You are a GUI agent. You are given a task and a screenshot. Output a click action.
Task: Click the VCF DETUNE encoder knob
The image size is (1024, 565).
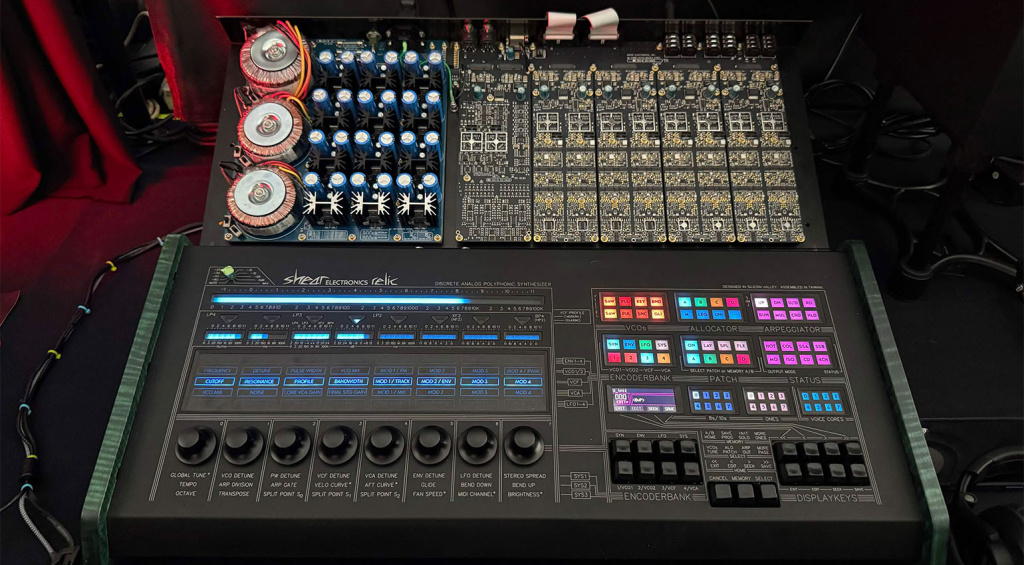(x=338, y=444)
